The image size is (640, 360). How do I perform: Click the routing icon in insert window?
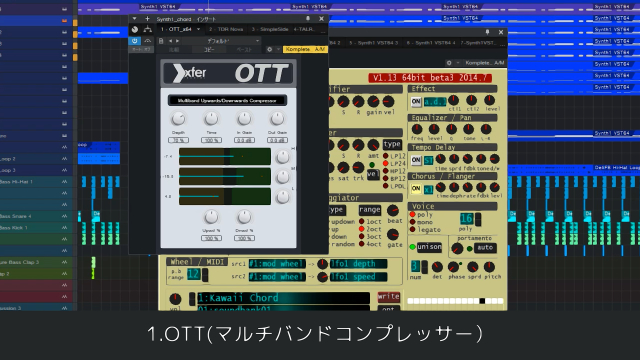click(147, 29)
